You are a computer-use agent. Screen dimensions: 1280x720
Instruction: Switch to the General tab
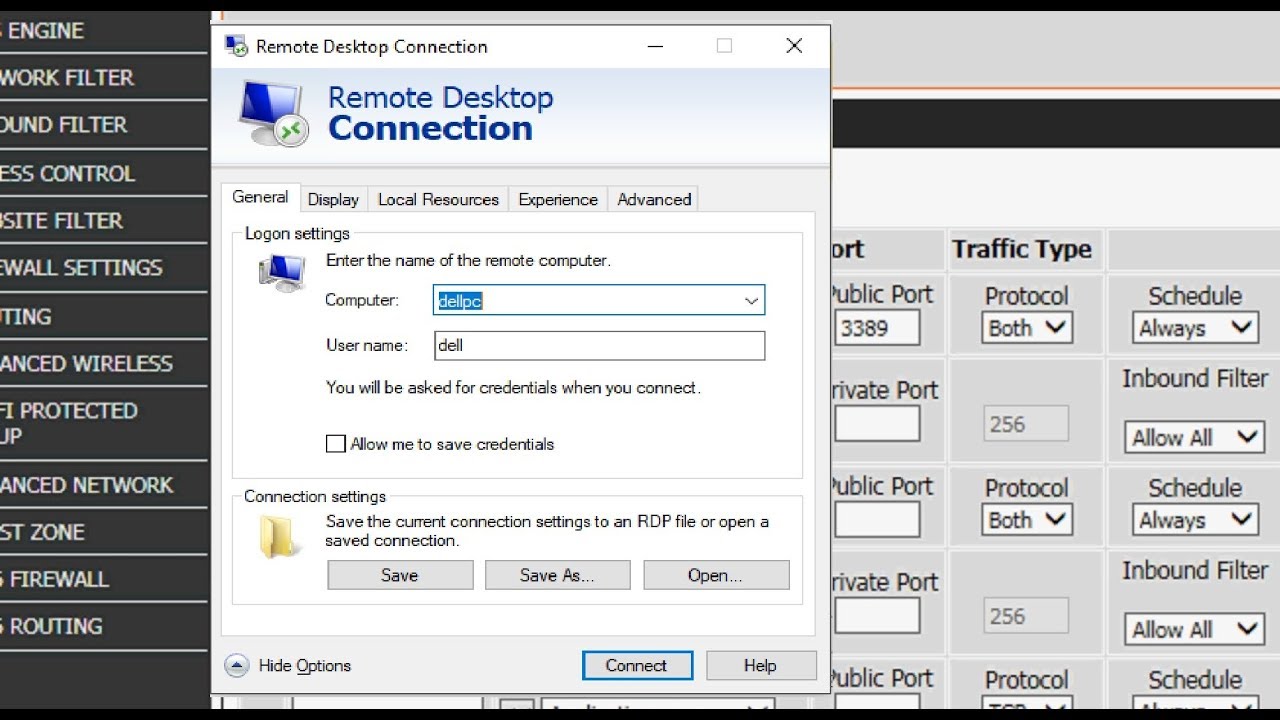point(260,197)
